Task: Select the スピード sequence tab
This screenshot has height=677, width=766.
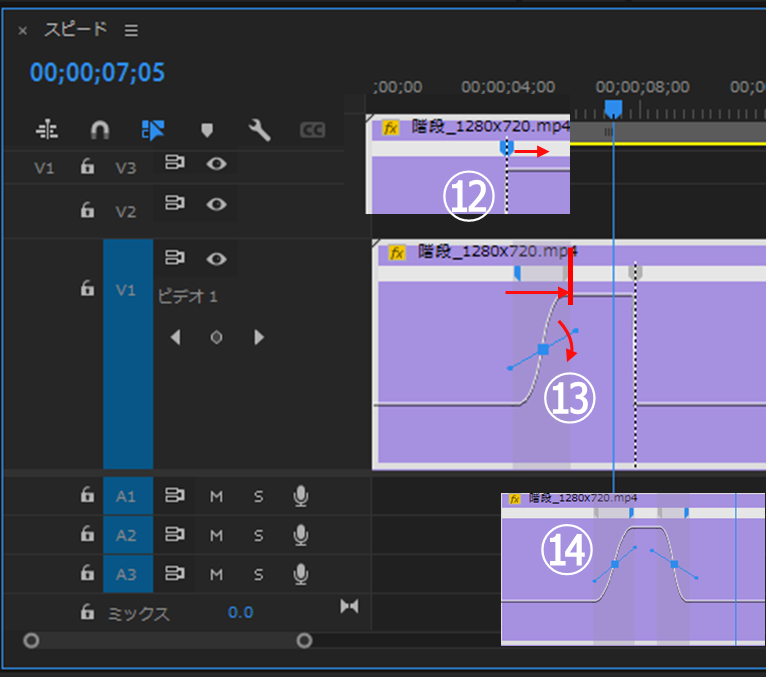Action: click(75, 30)
